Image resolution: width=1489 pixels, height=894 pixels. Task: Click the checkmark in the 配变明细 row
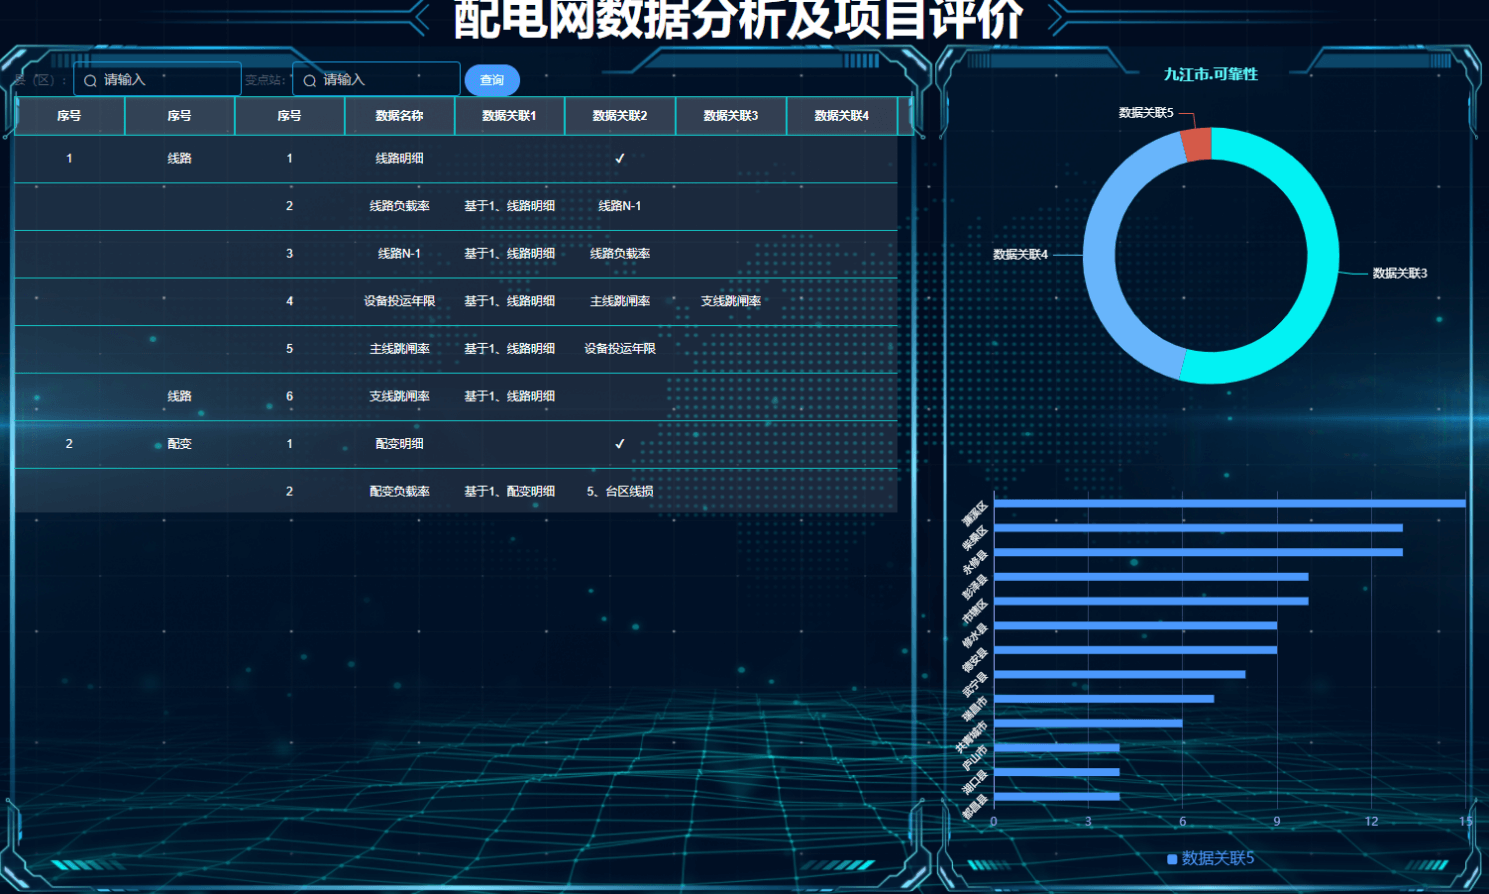click(620, 444)
